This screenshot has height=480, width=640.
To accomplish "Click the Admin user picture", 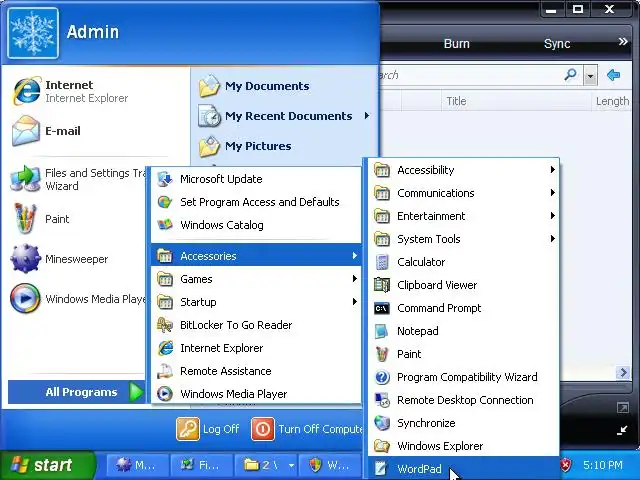I will tap(33, 33).
